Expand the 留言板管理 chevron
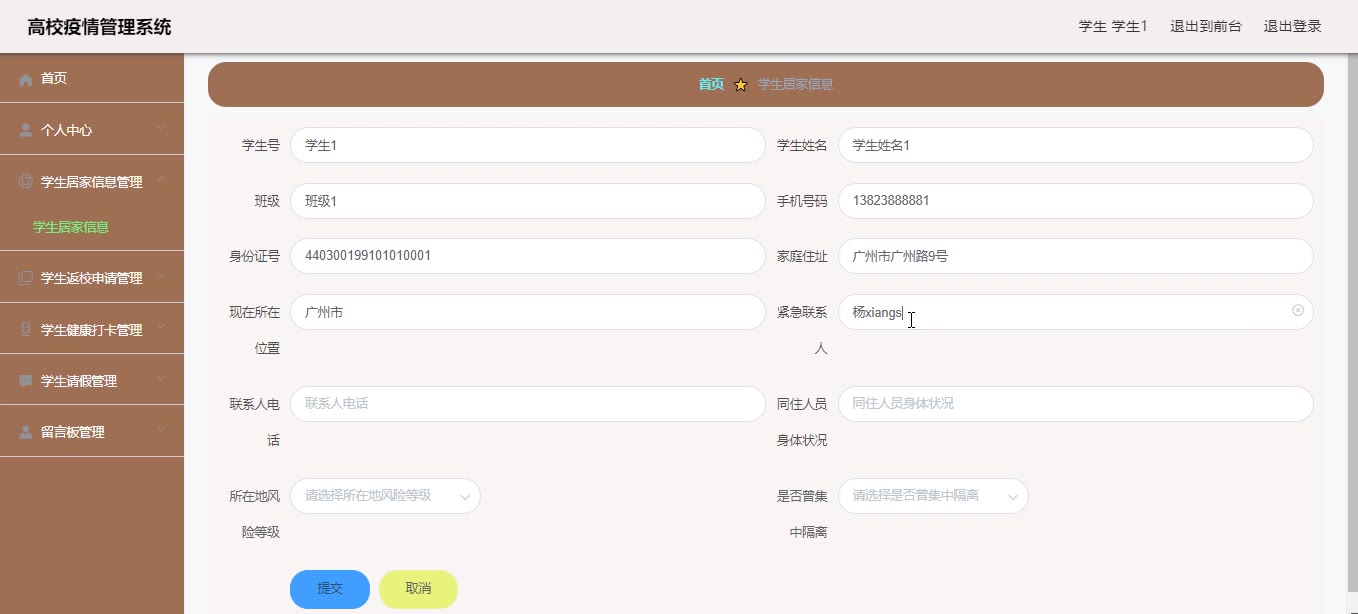Screen dimensions: 1358x614 (161, 430)
